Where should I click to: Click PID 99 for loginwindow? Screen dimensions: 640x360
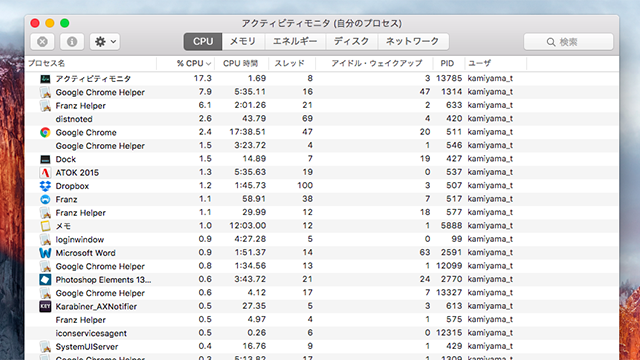point(457,239)
